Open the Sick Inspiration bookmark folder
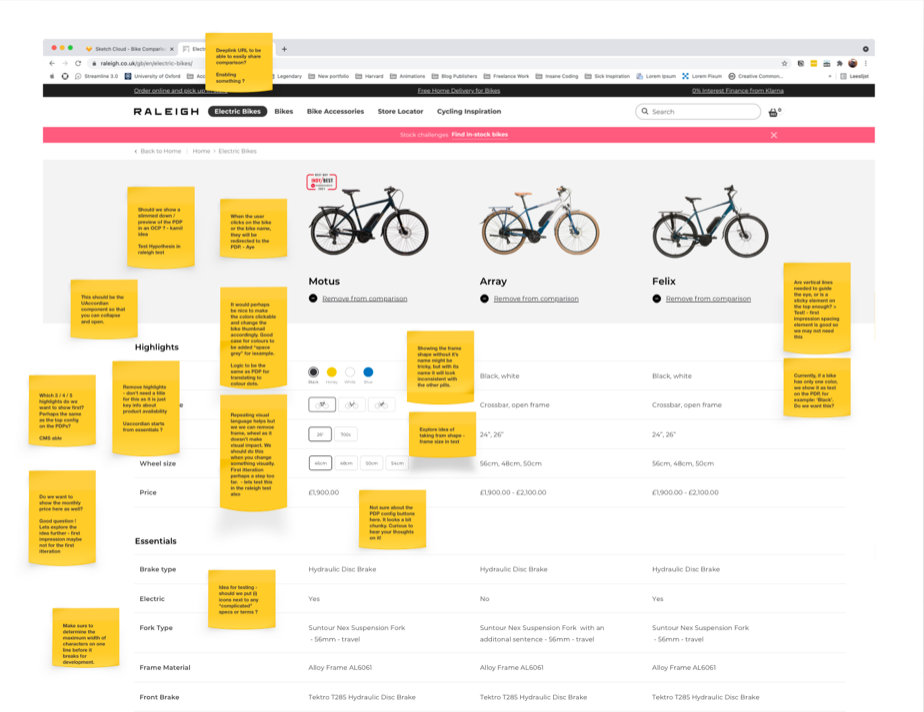Viewport: 924px width, 712px height. (607, 76)
